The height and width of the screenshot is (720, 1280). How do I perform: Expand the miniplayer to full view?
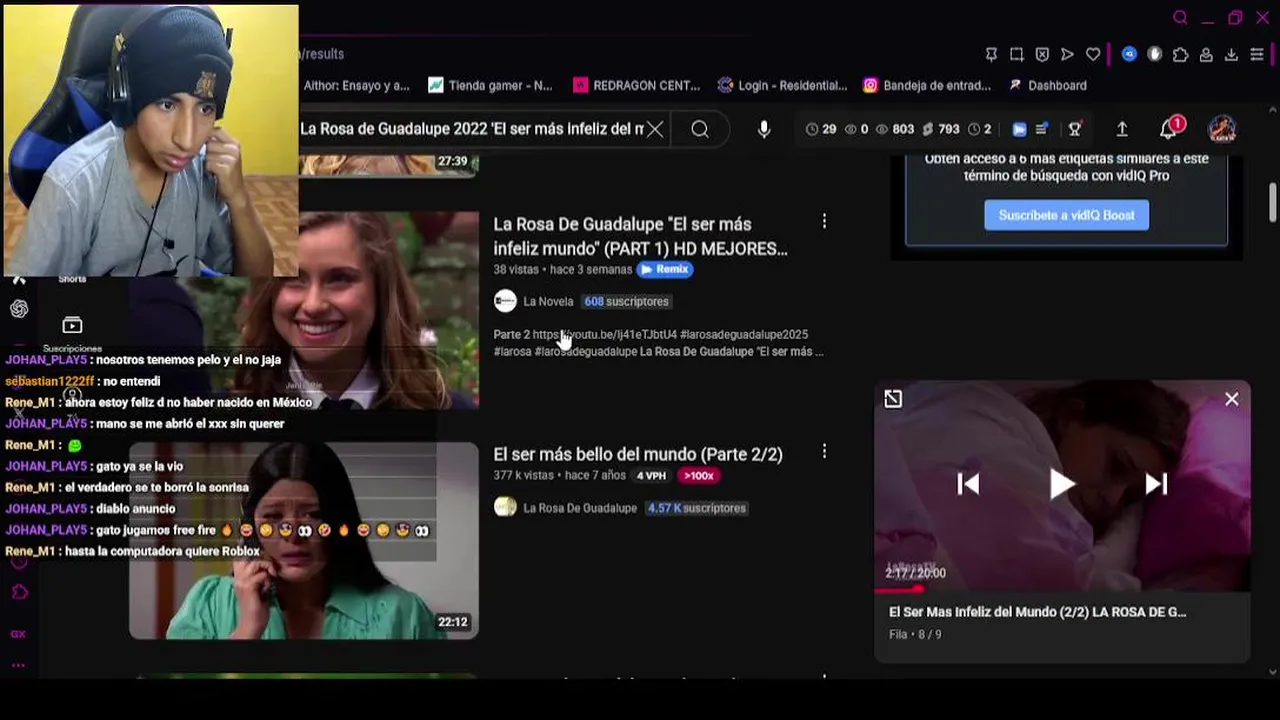point(893,399)
